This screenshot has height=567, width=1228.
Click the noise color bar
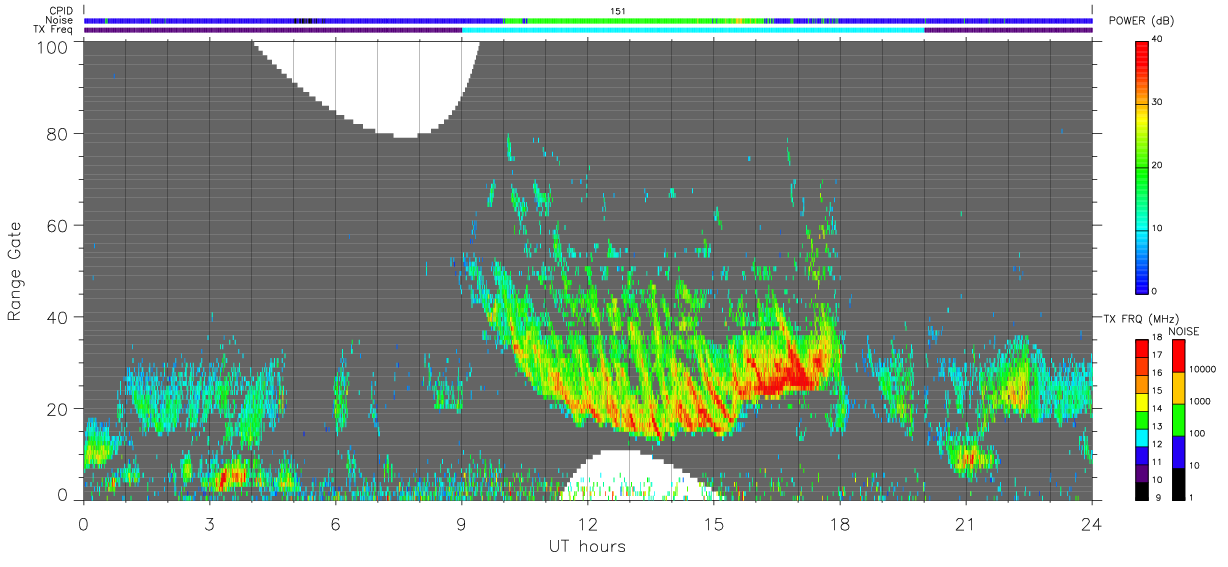pos(1178,419)
